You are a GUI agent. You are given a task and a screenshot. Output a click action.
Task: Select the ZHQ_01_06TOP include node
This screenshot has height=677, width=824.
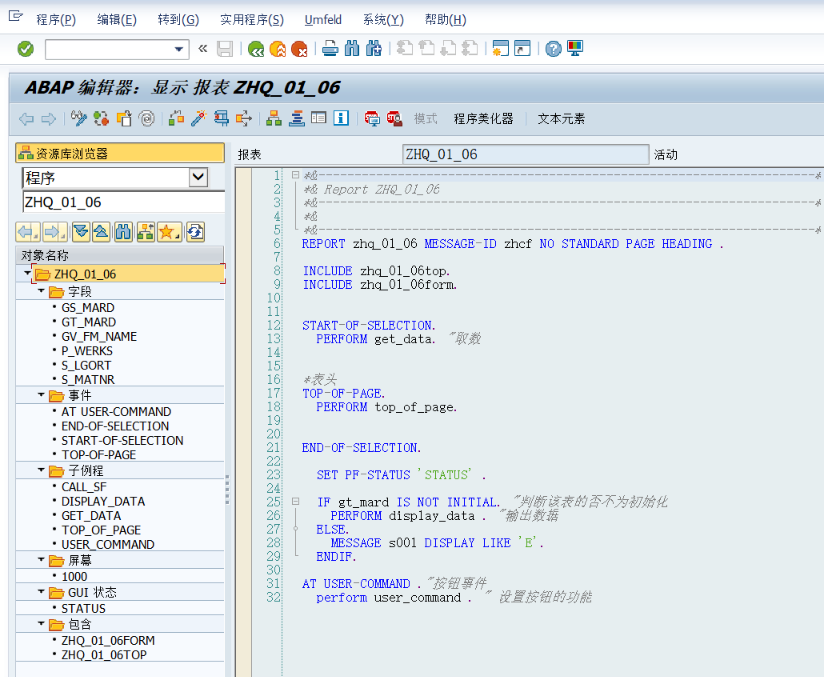pos(104,655)
